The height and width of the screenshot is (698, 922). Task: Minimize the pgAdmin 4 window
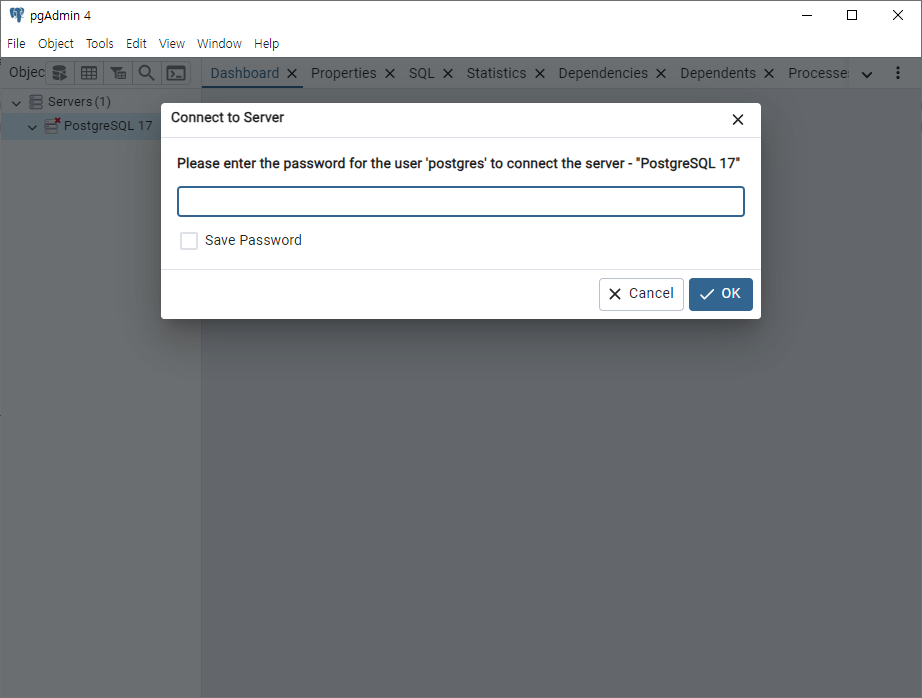coord(807,15)
